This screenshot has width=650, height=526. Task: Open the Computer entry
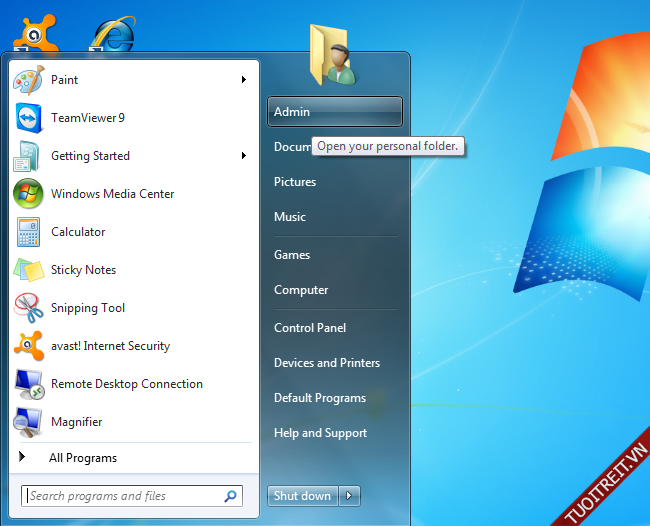pyautogui.click(x=301, y=290)
